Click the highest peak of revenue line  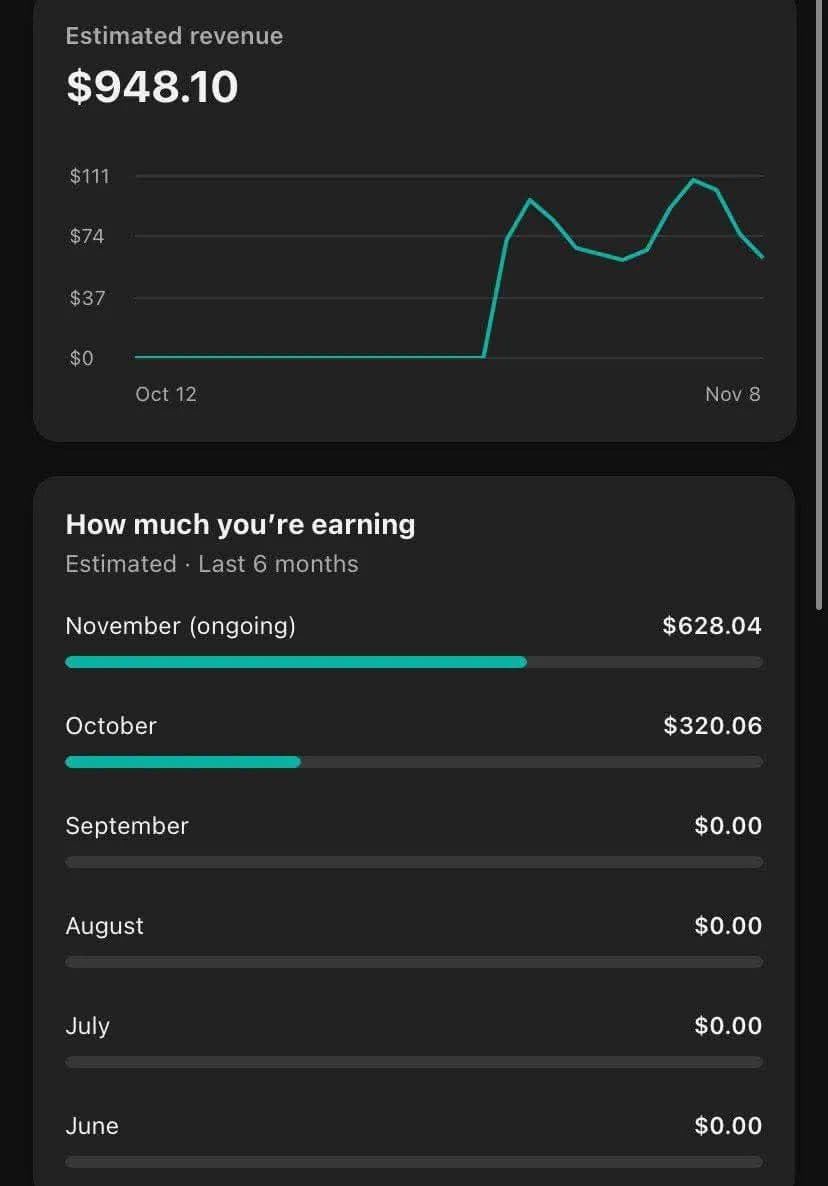pyautogui.click(x=693, y=180)
